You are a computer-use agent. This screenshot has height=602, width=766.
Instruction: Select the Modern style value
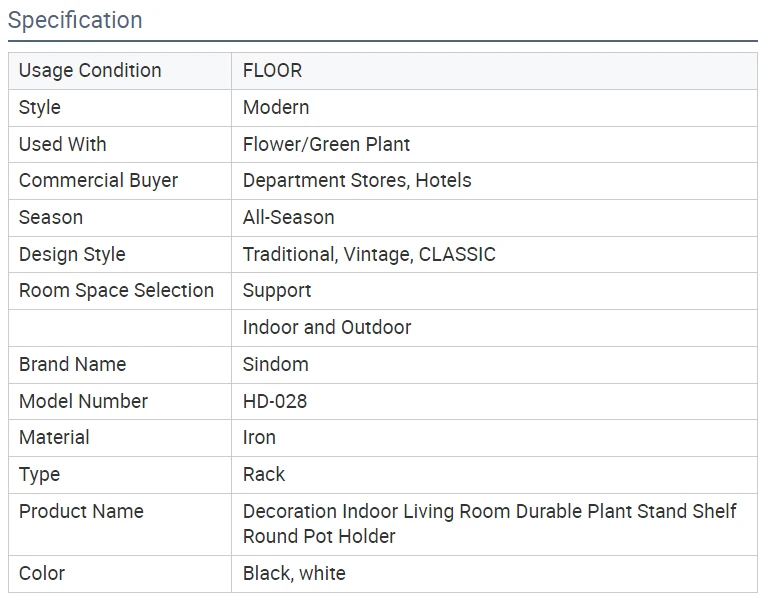click(x=276, y=108)
